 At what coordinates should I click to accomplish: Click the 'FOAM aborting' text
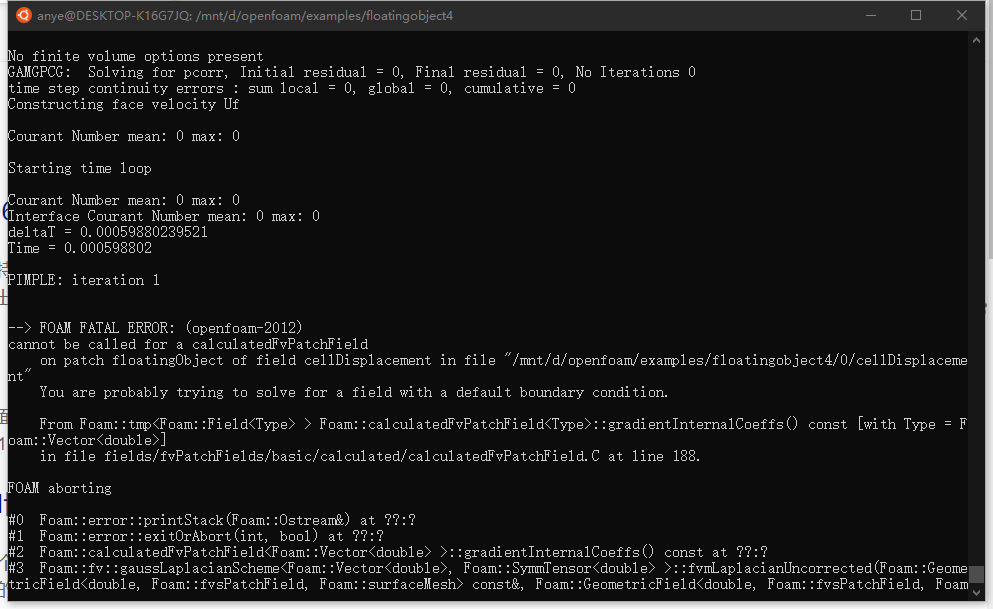point(60,488)
